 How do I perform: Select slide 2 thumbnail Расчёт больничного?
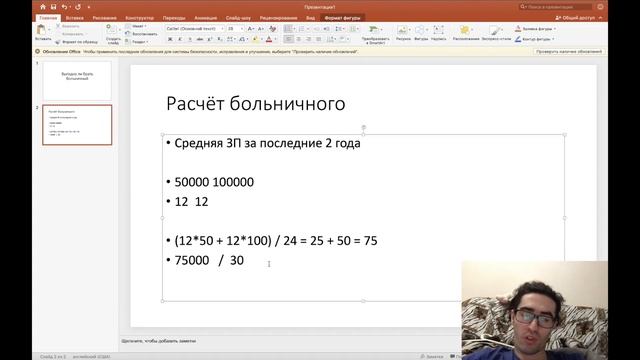pos(77,125)
